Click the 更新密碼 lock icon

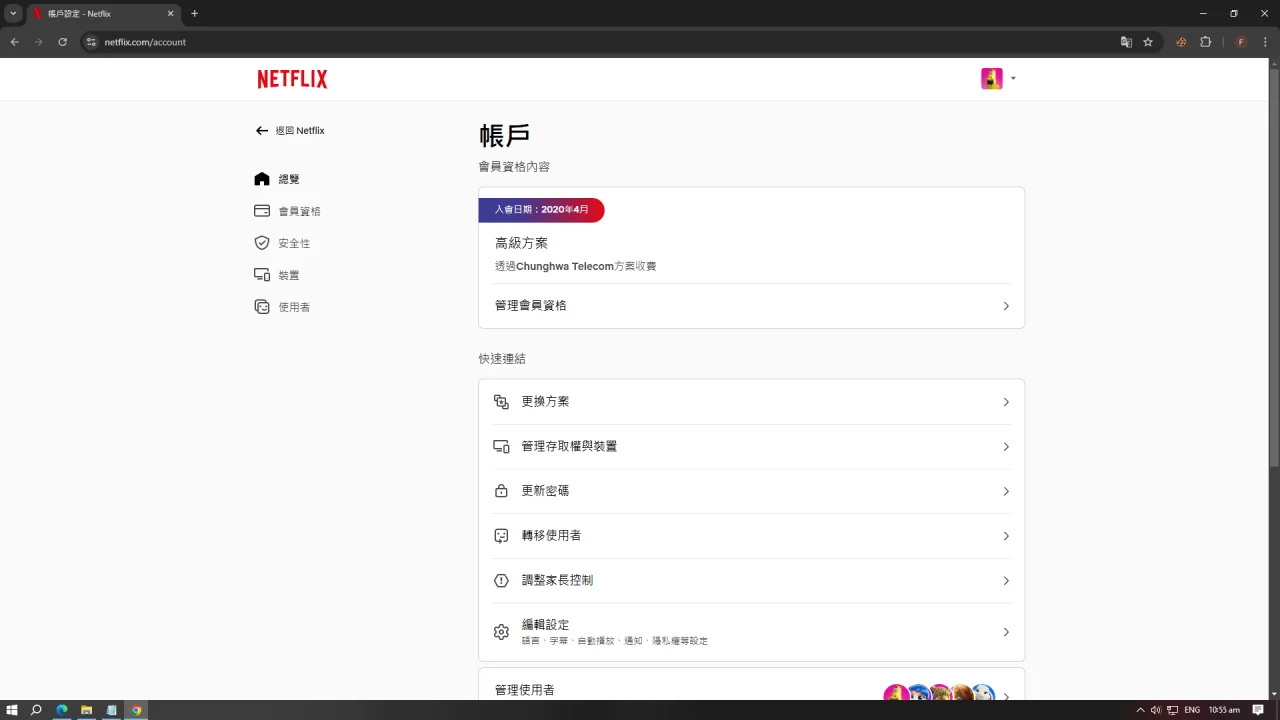click(x=502, y=491)
